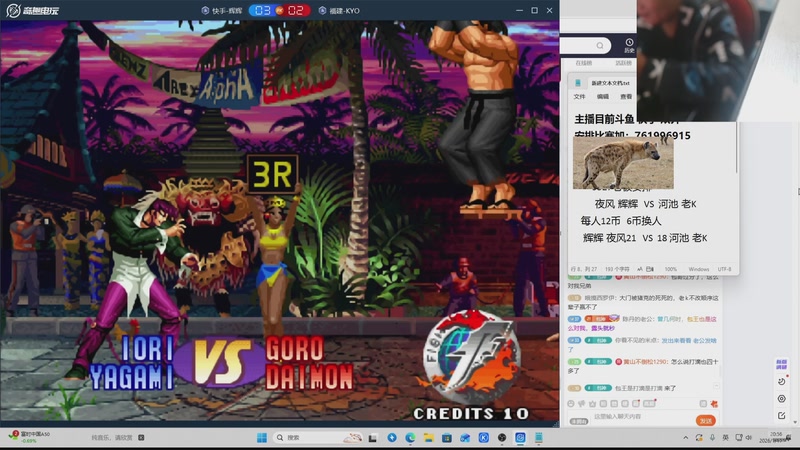Click the crown icon in chat toolbar

(x=592, y=404)
